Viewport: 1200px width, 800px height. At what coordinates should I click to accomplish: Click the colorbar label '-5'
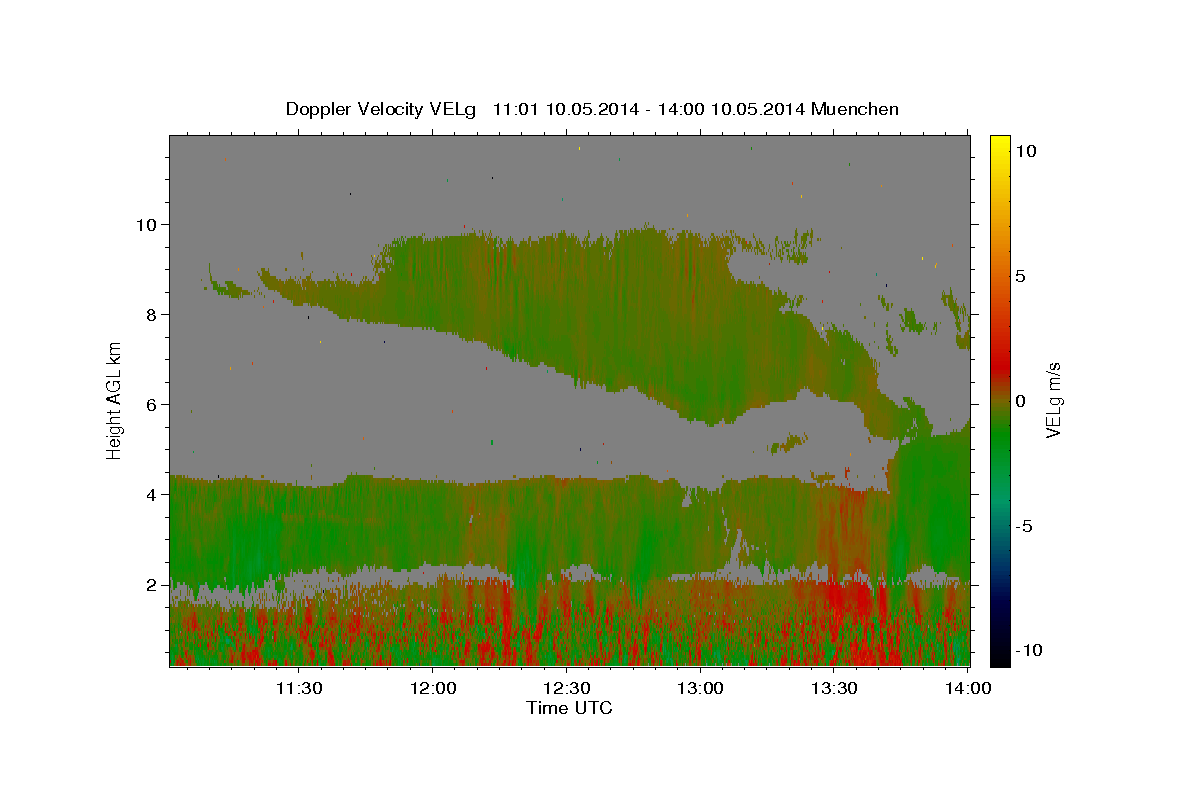point(1024,526)
